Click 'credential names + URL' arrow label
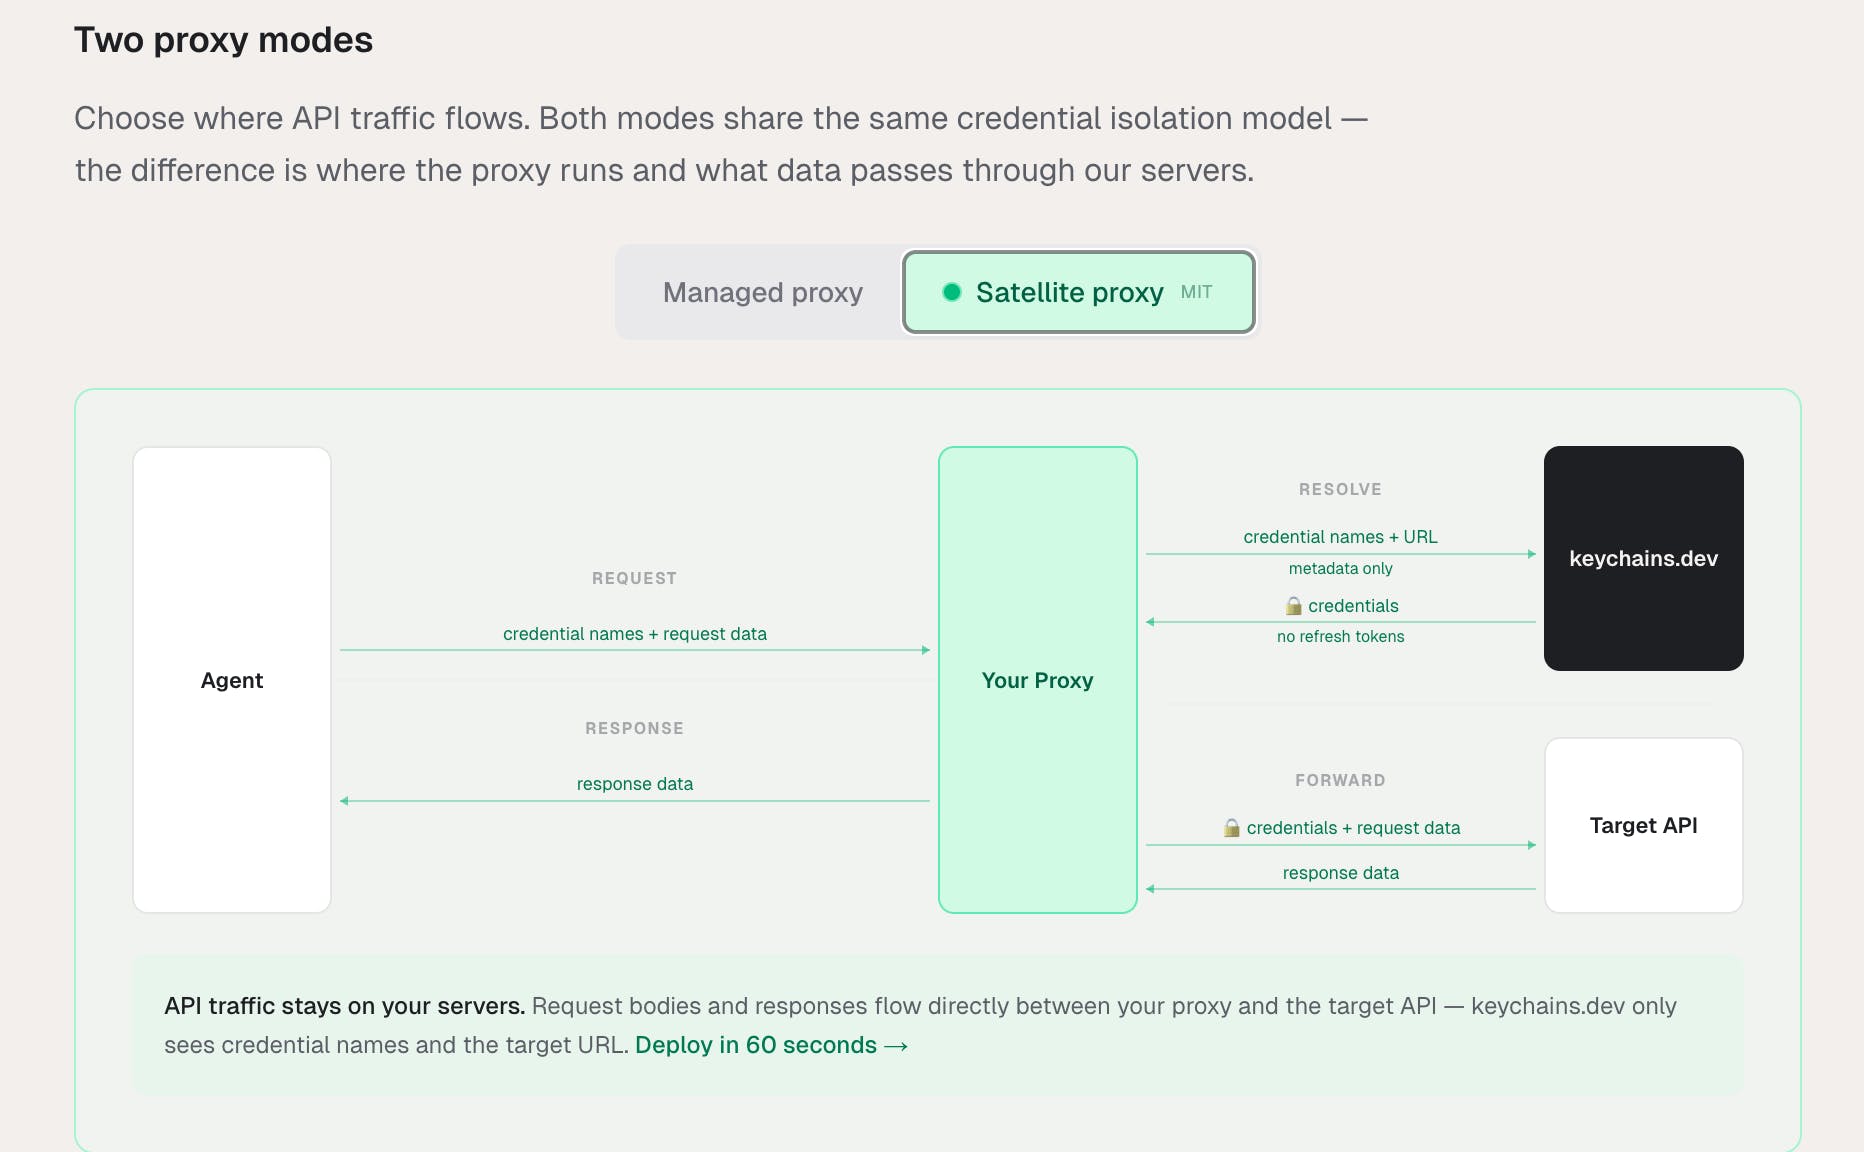The image size is (1864, 1152). point(1340,537)
